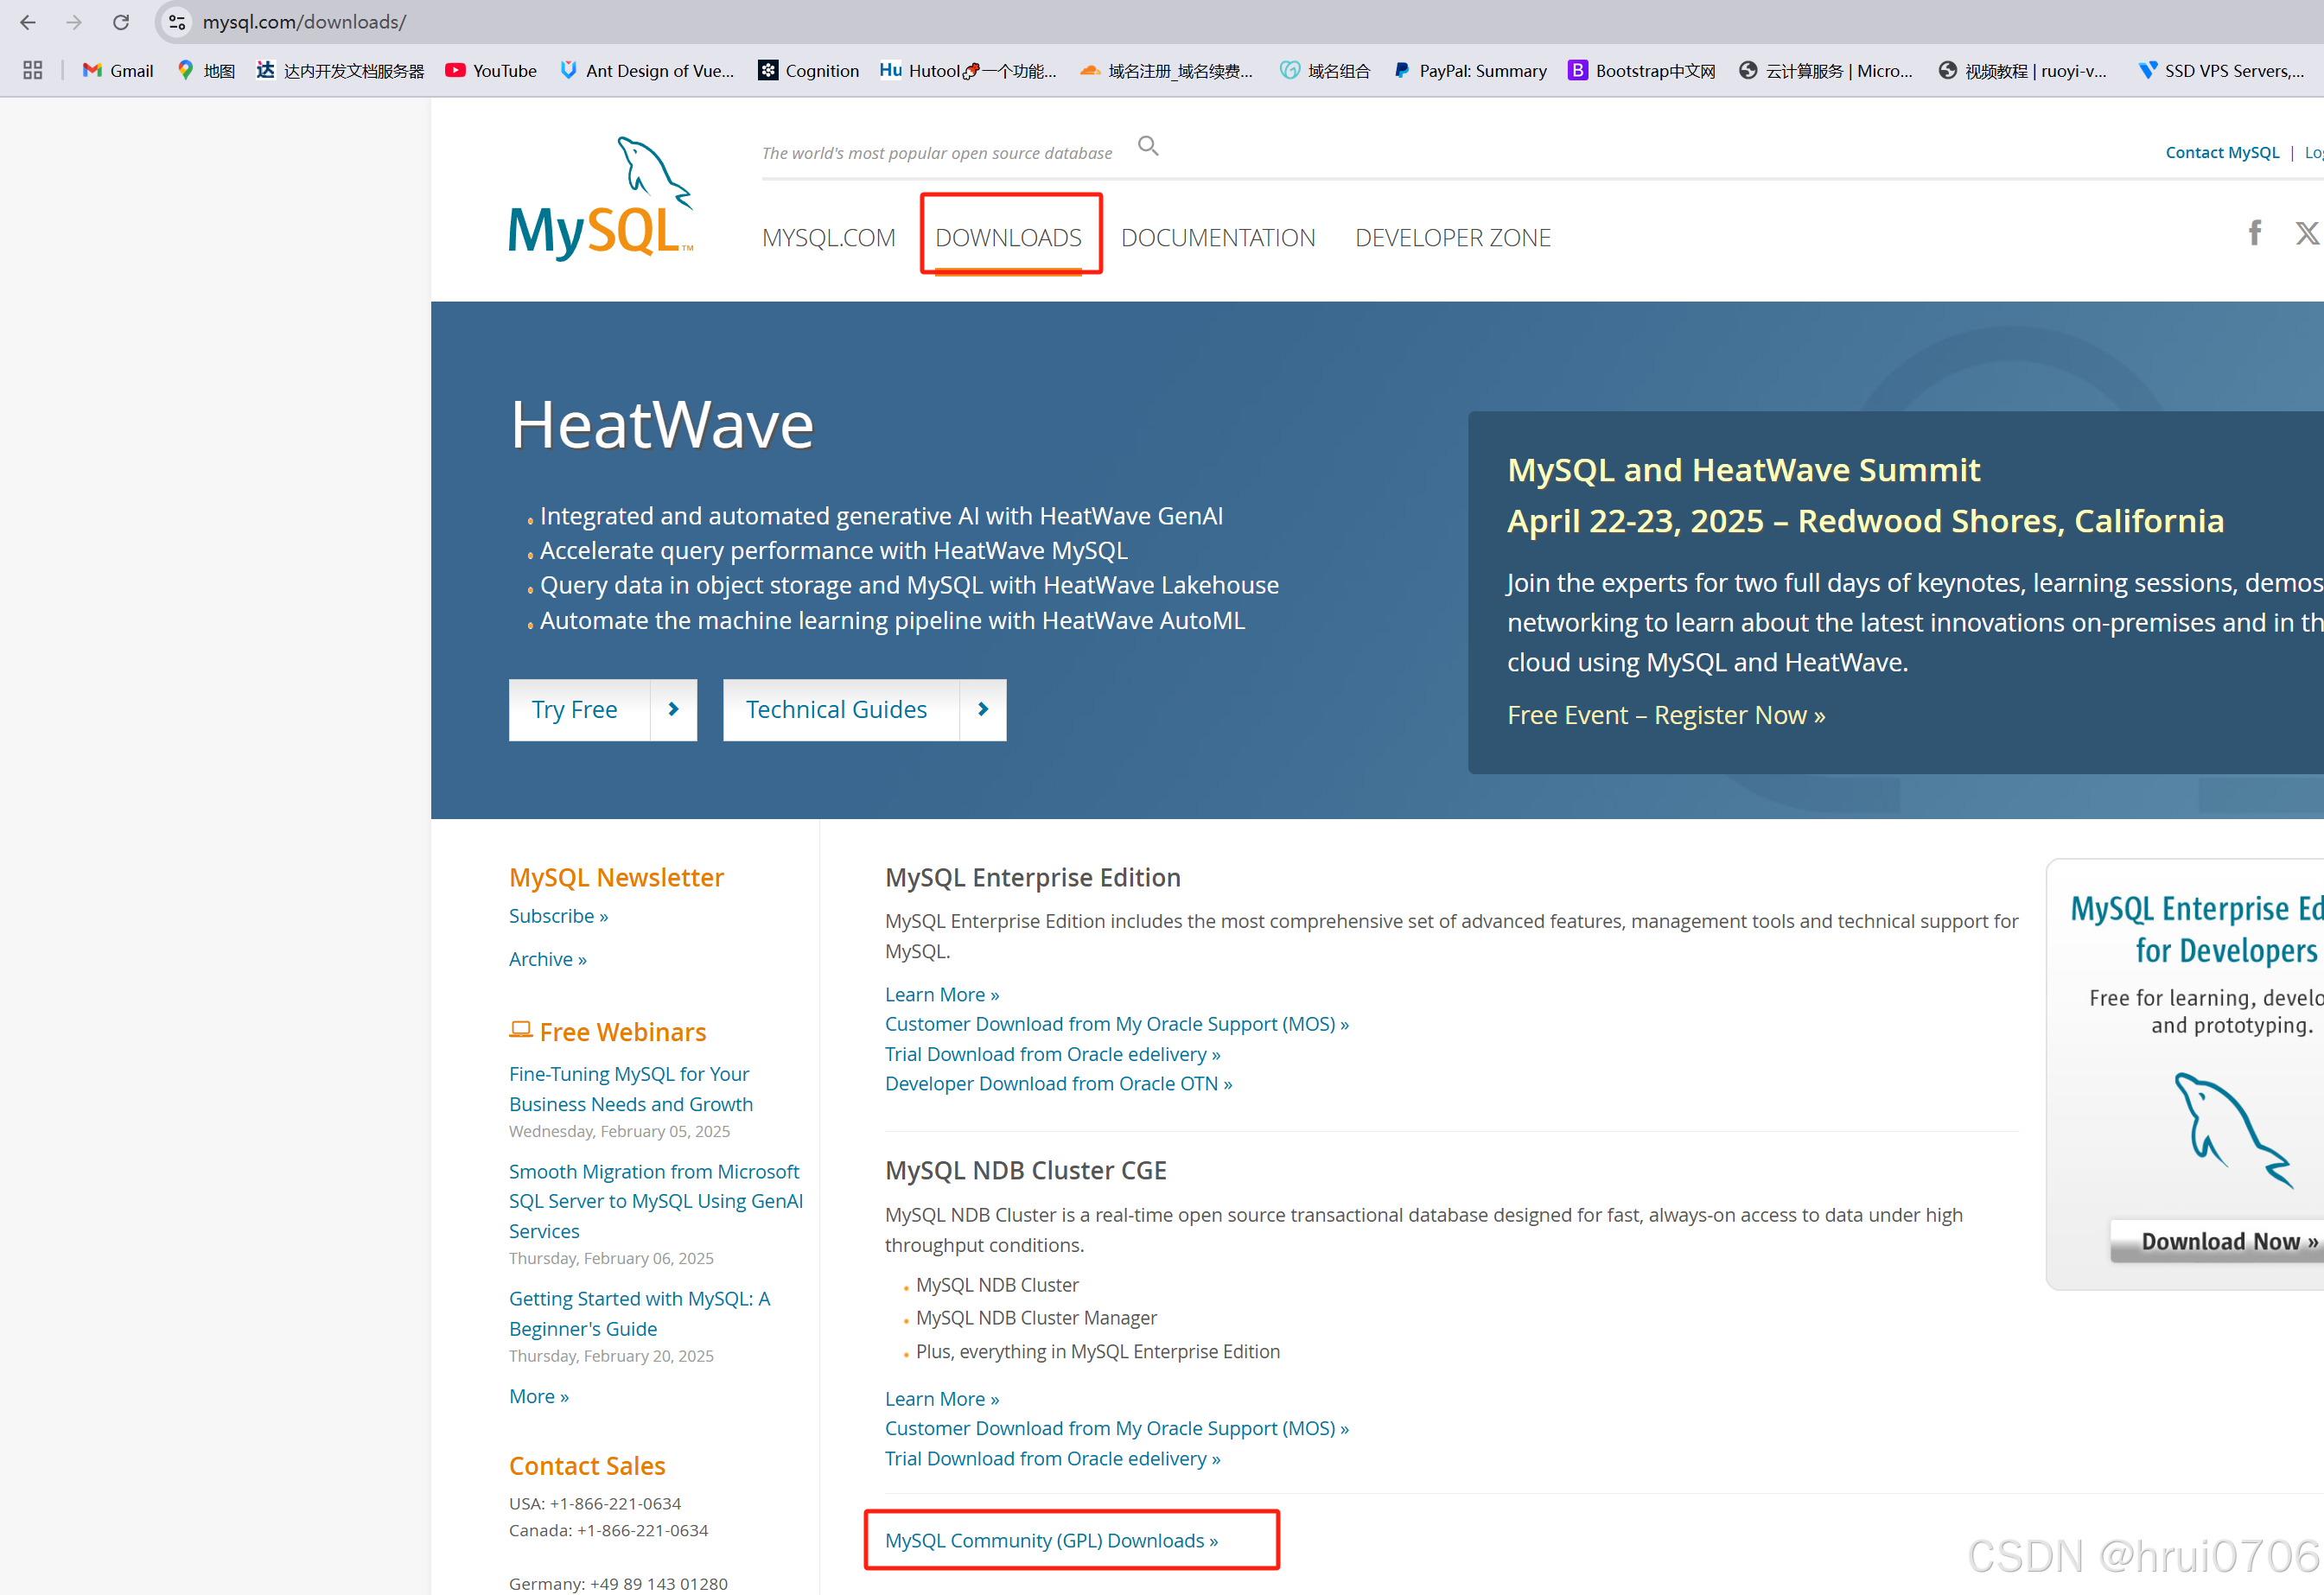
Task: Click the newsletter Subscribe link
Action: [558, 916]
